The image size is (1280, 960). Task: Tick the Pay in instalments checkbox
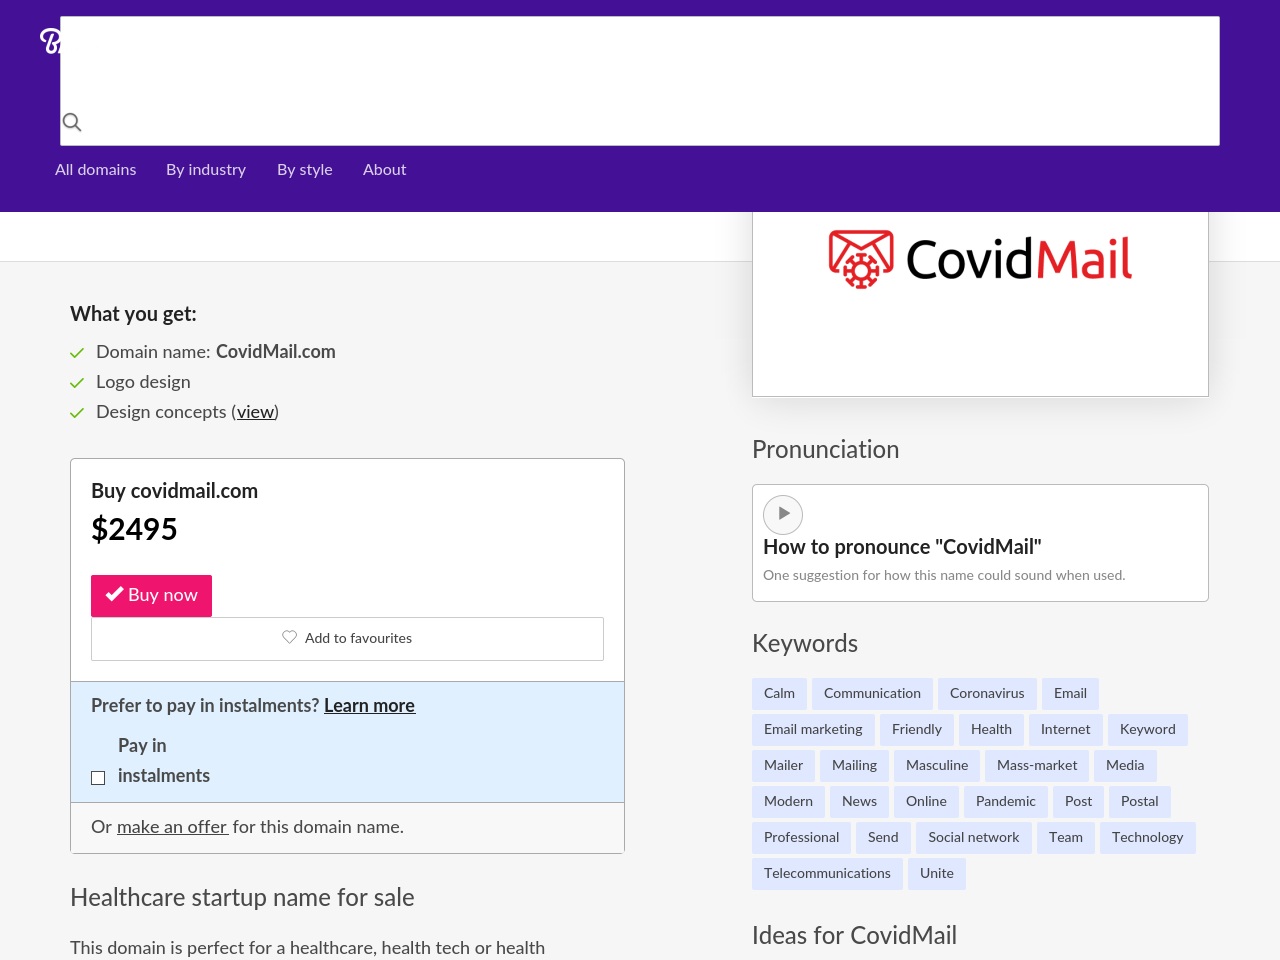(x=98, y=778)
